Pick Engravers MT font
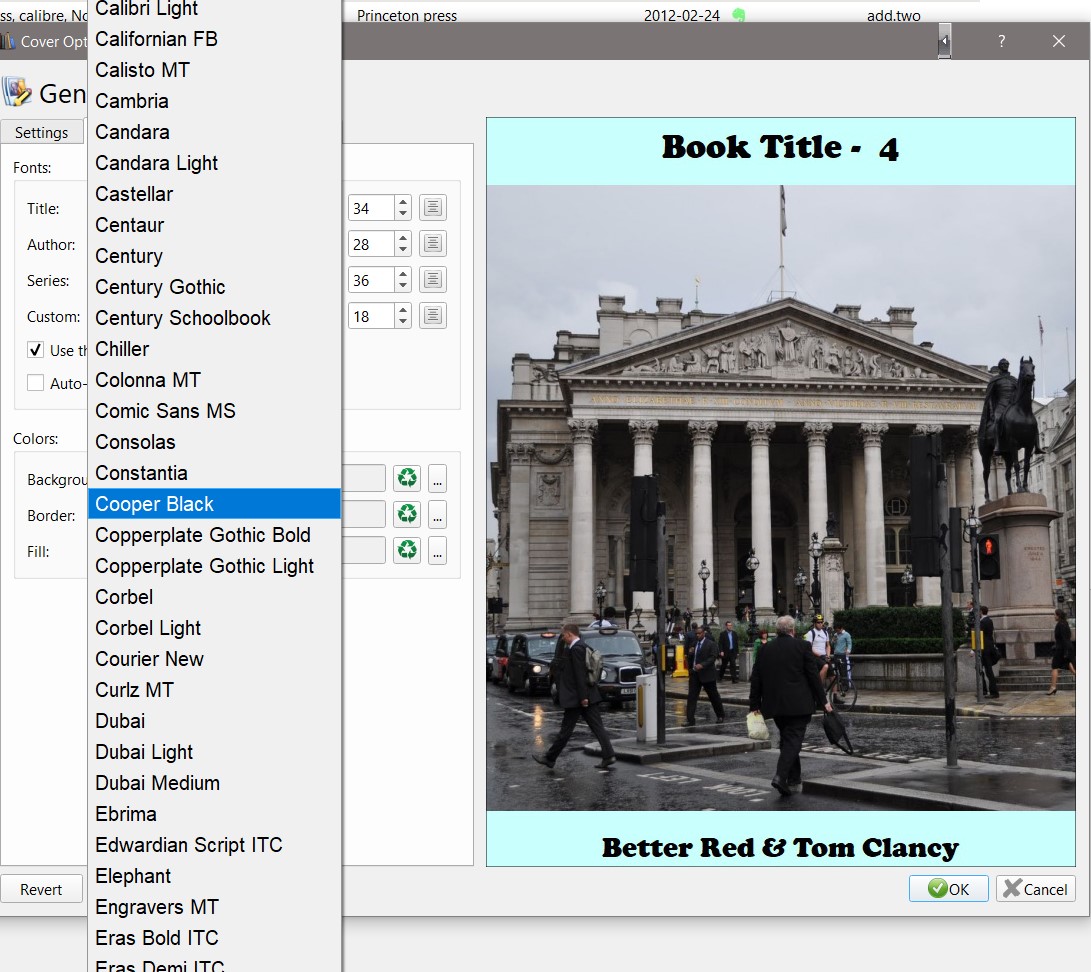This screenshot has width=1091, height=972. click(x=214, y=906)
